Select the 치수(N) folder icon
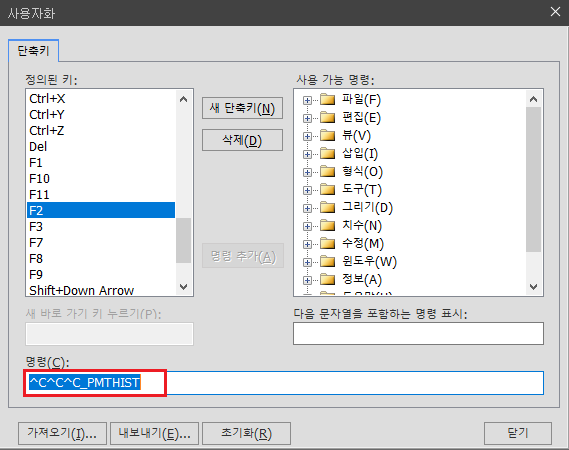The image size is (569, 450). [327, 226]
